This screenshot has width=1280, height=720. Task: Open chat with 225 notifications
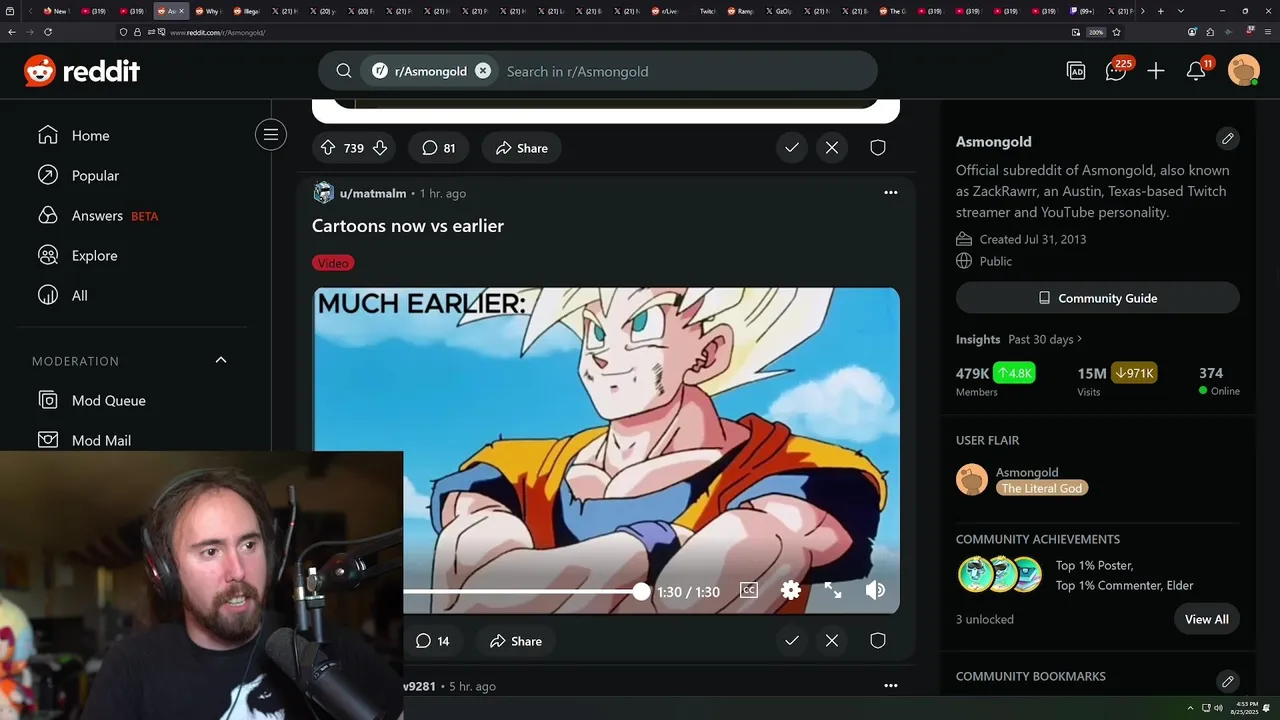point(1116,70)
